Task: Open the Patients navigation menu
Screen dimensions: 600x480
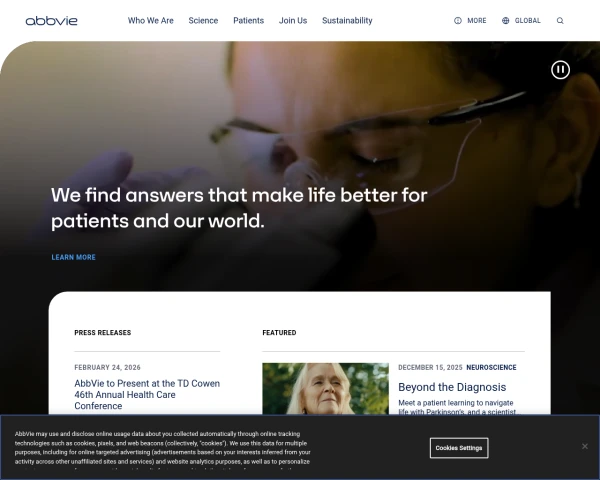Action: tap(248, 21)
